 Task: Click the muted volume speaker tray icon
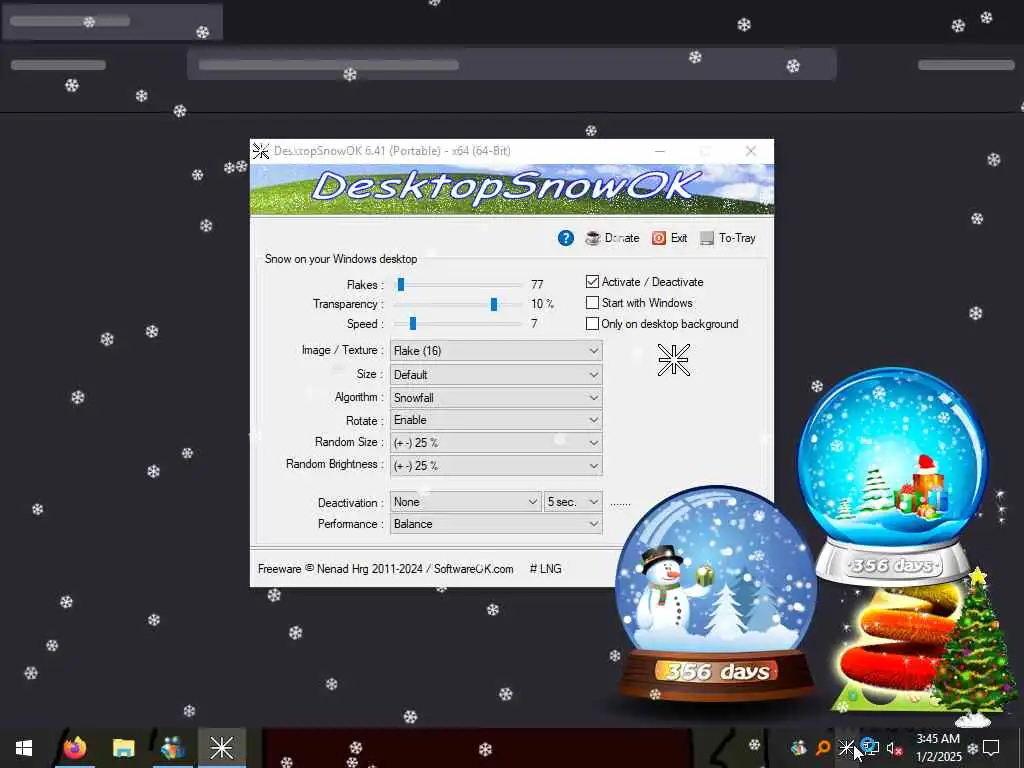coord(894,748)
